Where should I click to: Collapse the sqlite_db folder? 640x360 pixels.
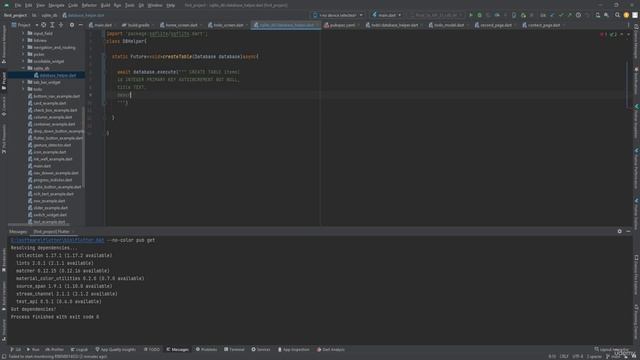point(24,68)
